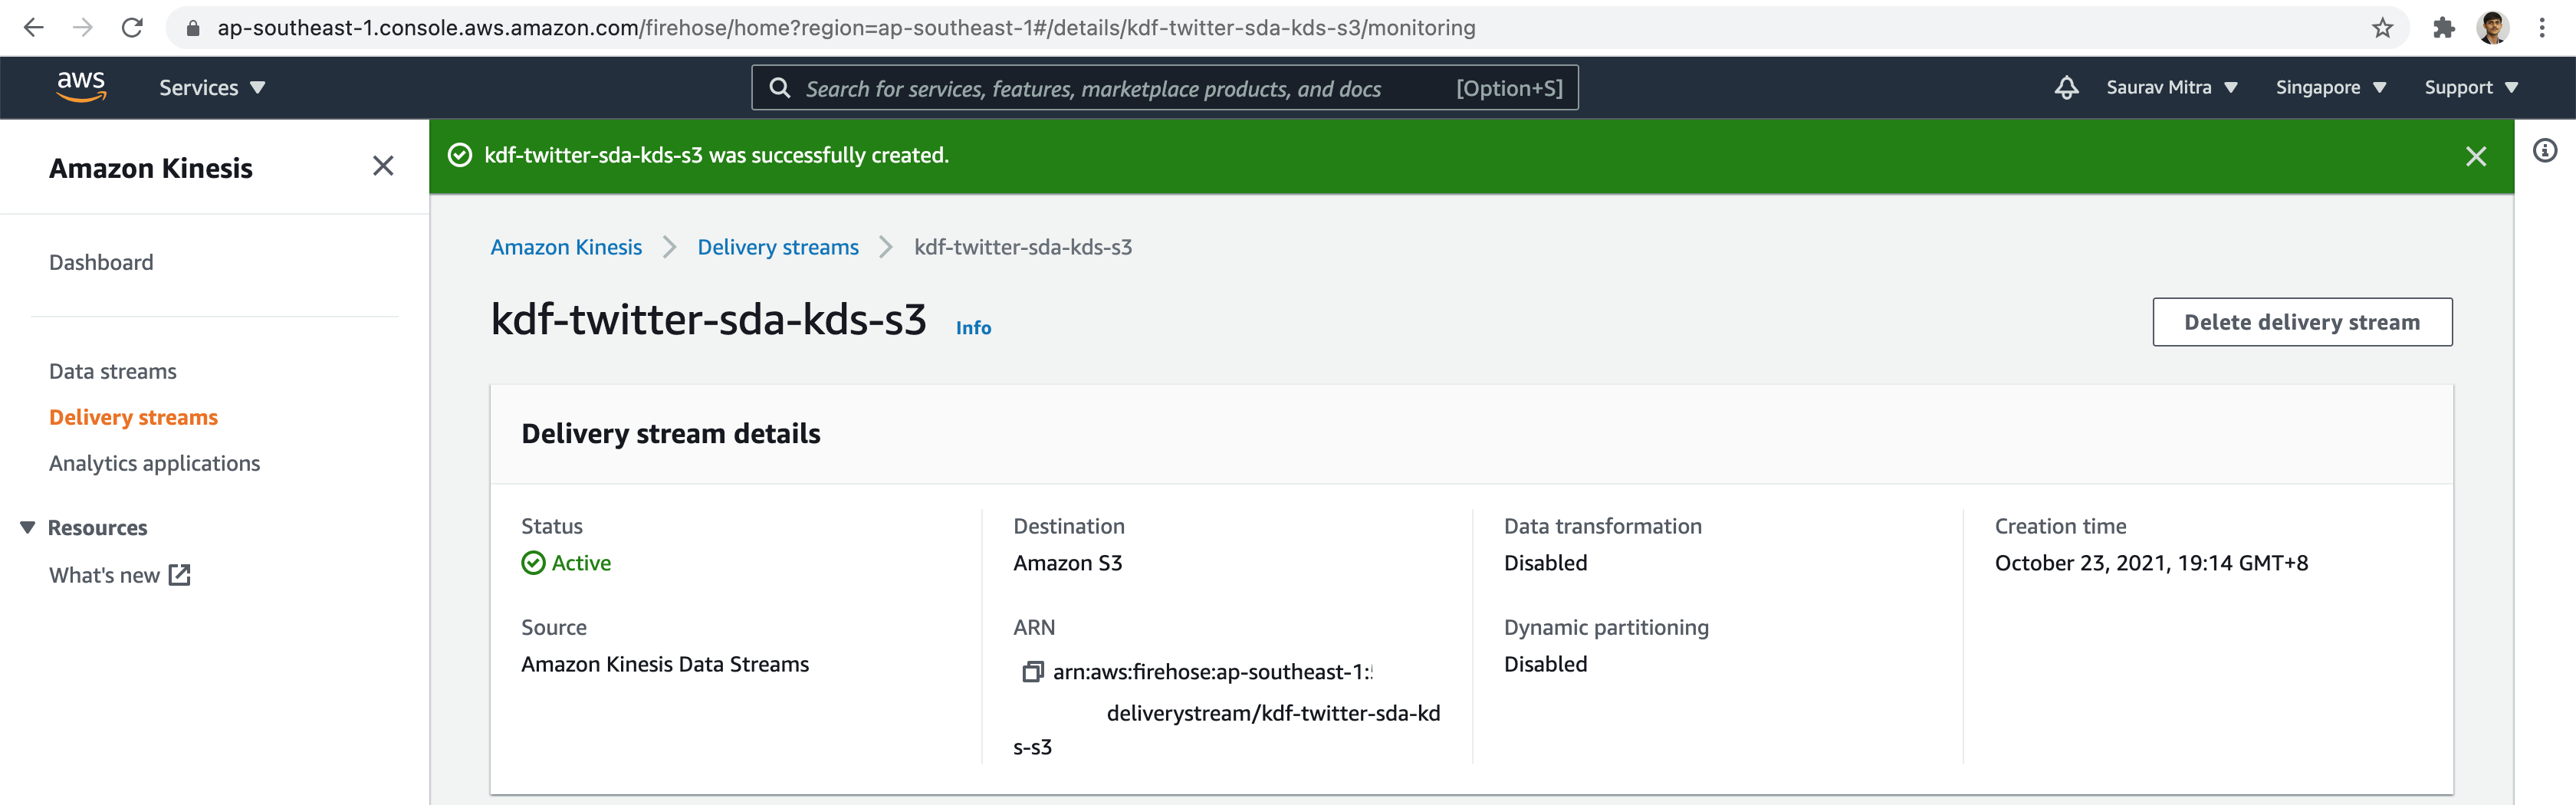This screenshot has height=805, width=2576.
Task: Open Saurav Mitra account dropdown
Action: coord(2171,88)
